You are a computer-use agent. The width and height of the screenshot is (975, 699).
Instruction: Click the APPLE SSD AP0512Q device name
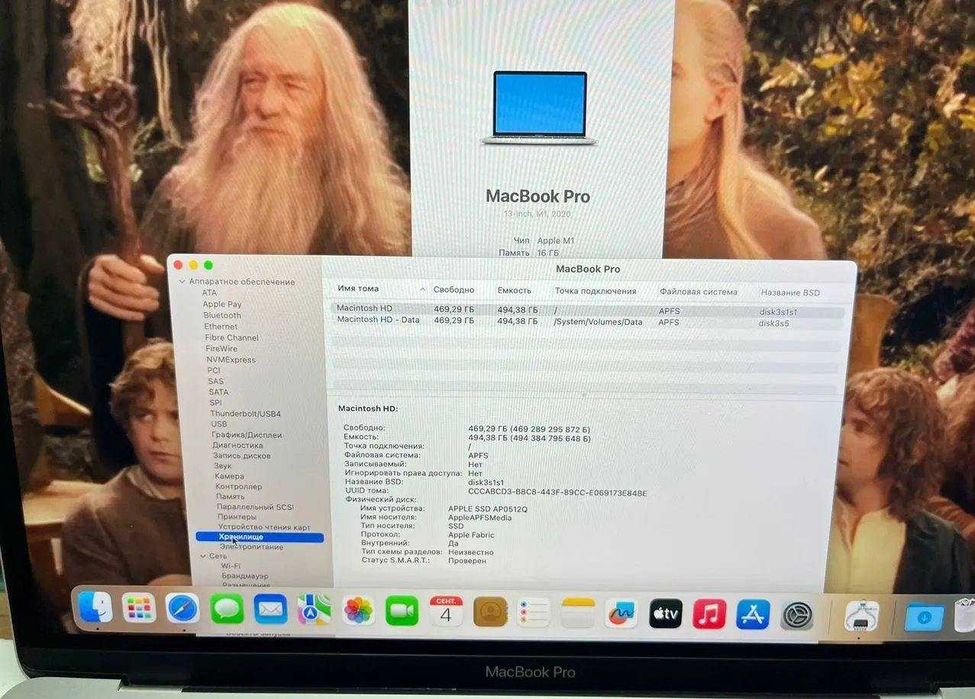click(488, 509)
